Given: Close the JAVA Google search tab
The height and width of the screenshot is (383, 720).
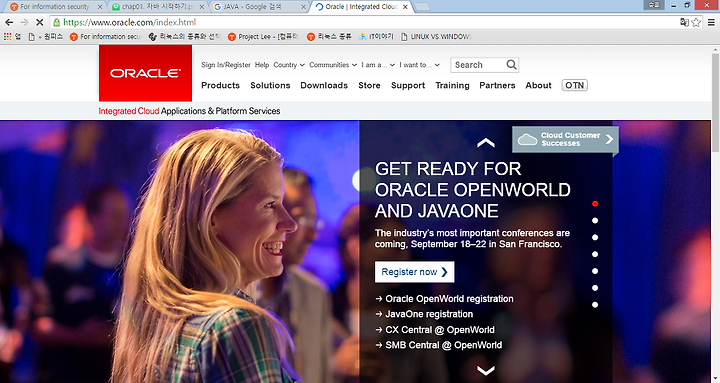Looking at the screenshot, I should pos(303,7).
